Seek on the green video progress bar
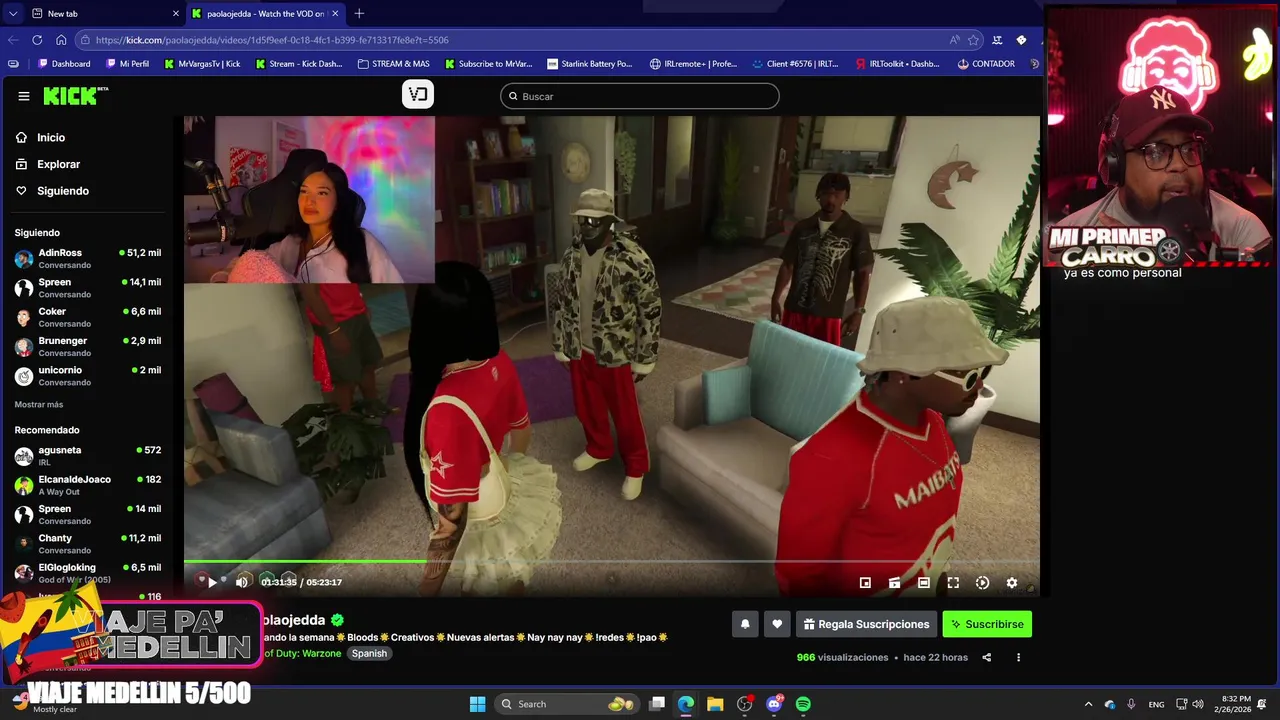 tap(611, 562)
